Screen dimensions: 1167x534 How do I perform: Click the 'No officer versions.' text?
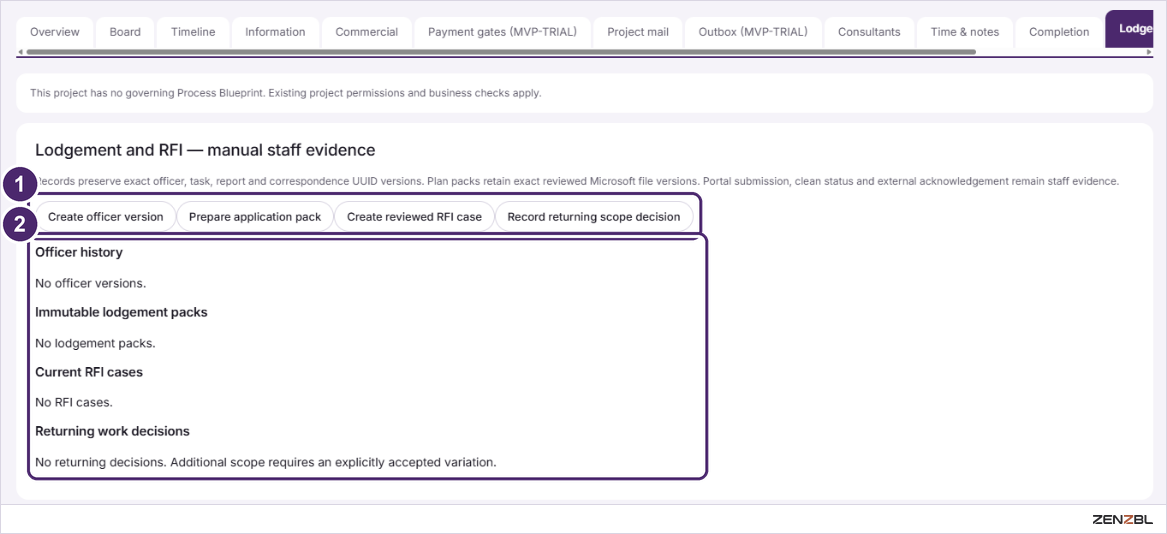click(x=91, y=283)
